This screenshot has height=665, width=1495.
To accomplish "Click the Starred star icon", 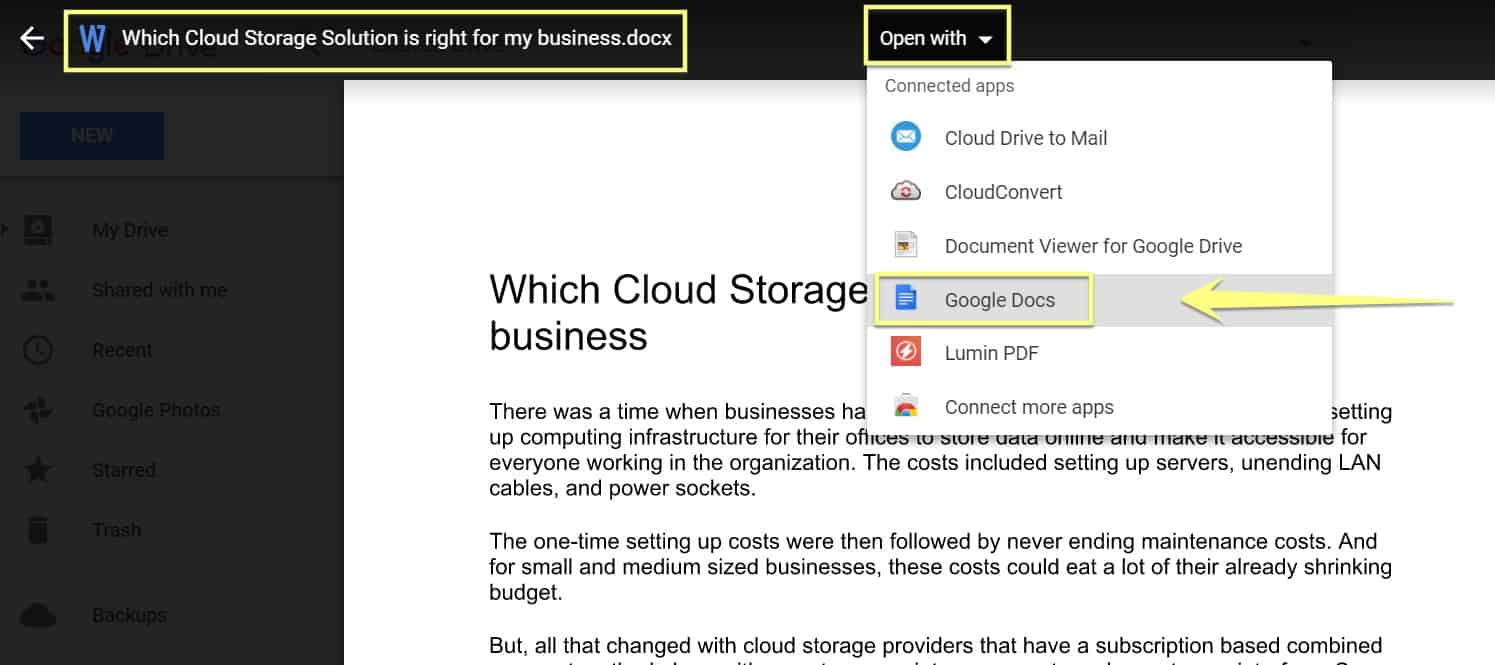I will [x=38, y=470].
